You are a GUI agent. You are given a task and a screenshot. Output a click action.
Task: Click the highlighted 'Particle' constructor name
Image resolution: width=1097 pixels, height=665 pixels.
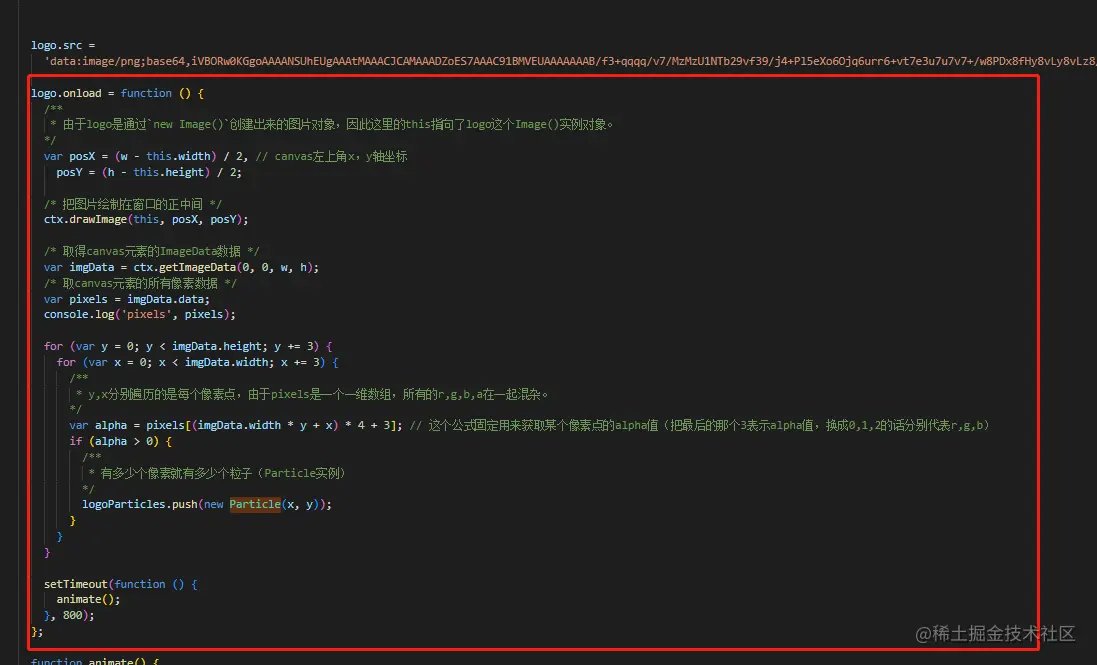click(x=255, y=504)
